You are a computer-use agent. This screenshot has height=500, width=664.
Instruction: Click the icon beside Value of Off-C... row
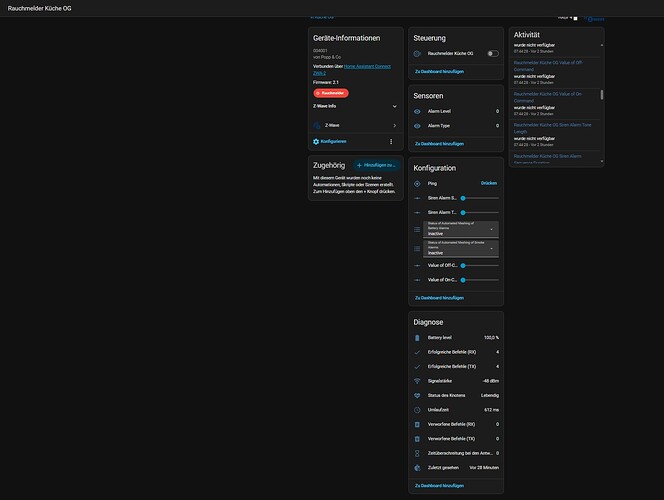pos(417,265)
